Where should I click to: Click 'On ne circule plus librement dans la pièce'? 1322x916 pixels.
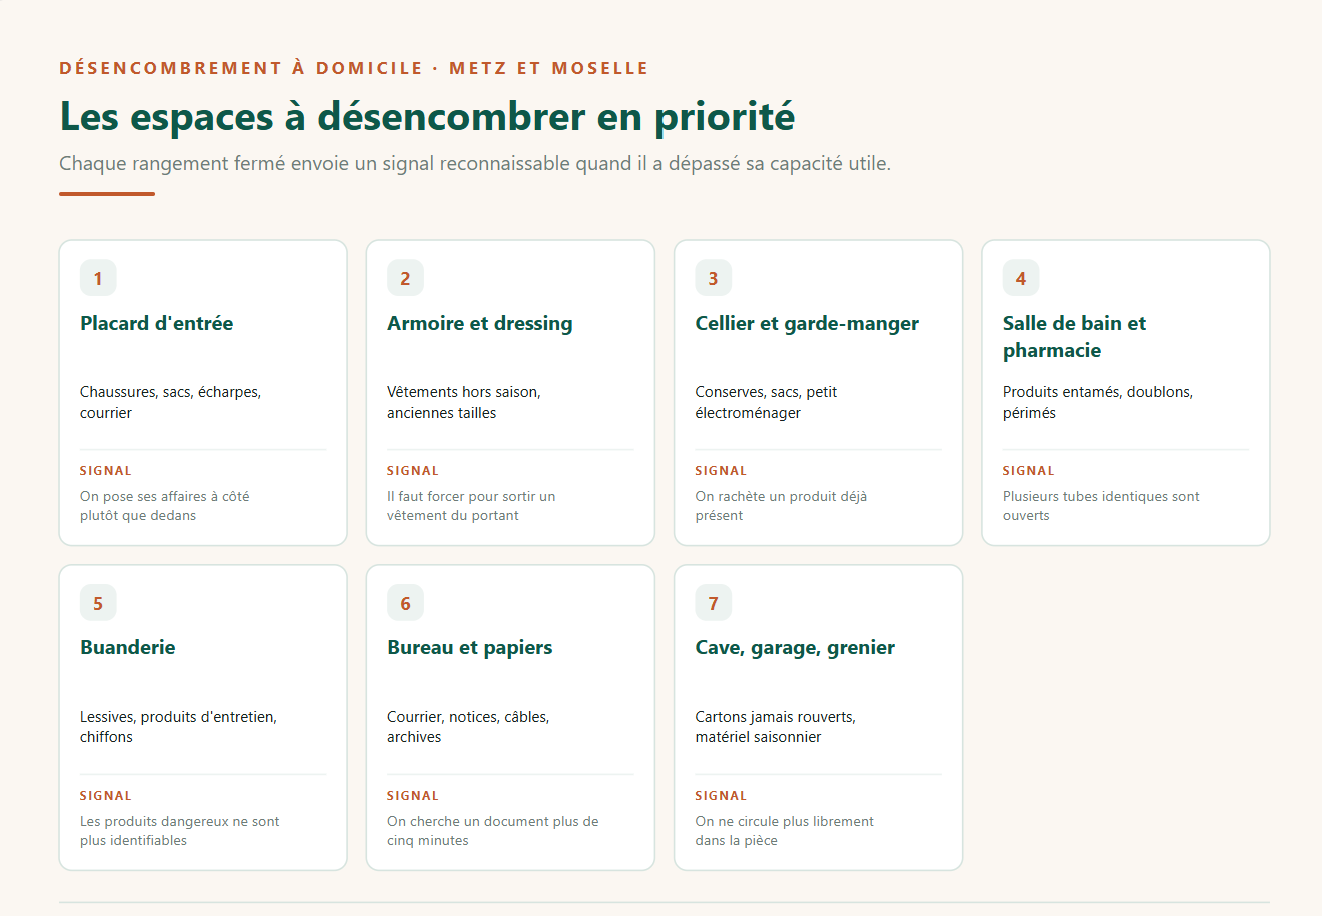(785, 831)
